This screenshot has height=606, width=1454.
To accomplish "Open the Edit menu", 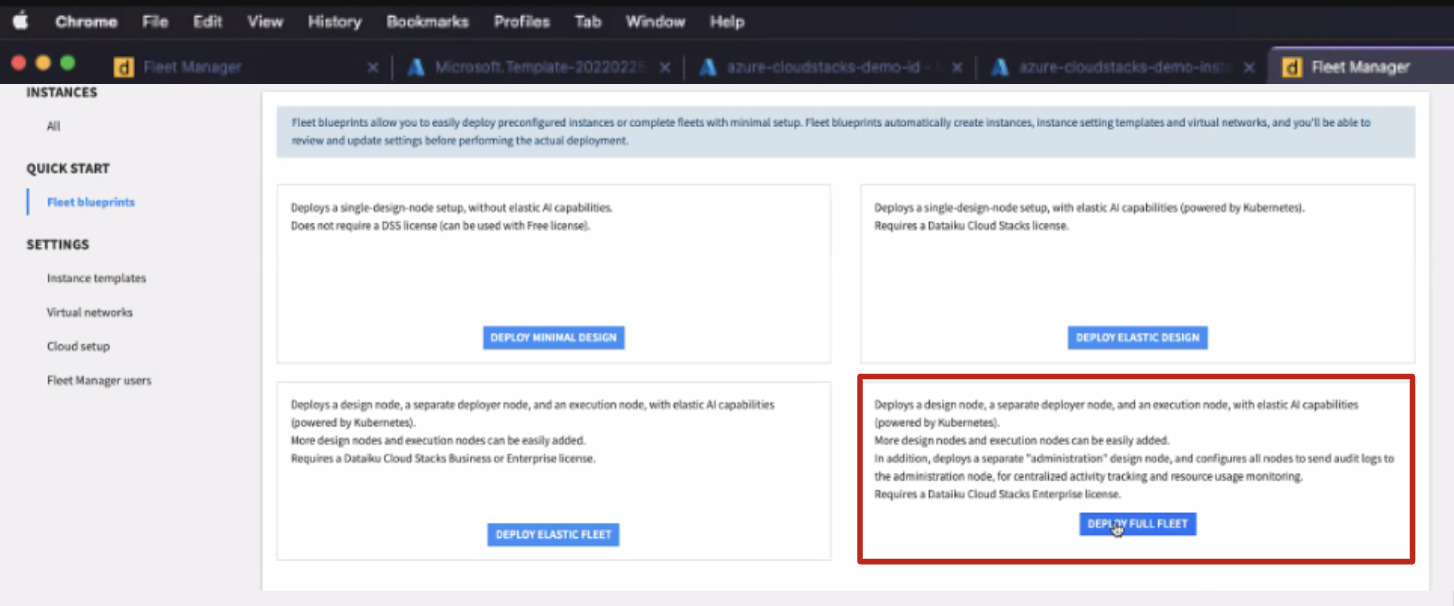I will pos(208,21).
